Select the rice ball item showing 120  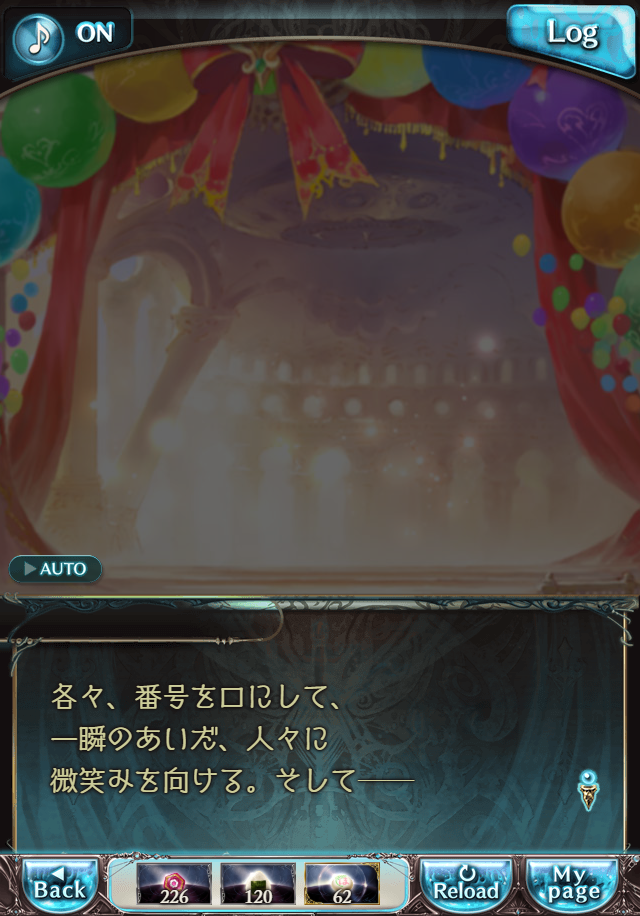[x=258, y=884]
